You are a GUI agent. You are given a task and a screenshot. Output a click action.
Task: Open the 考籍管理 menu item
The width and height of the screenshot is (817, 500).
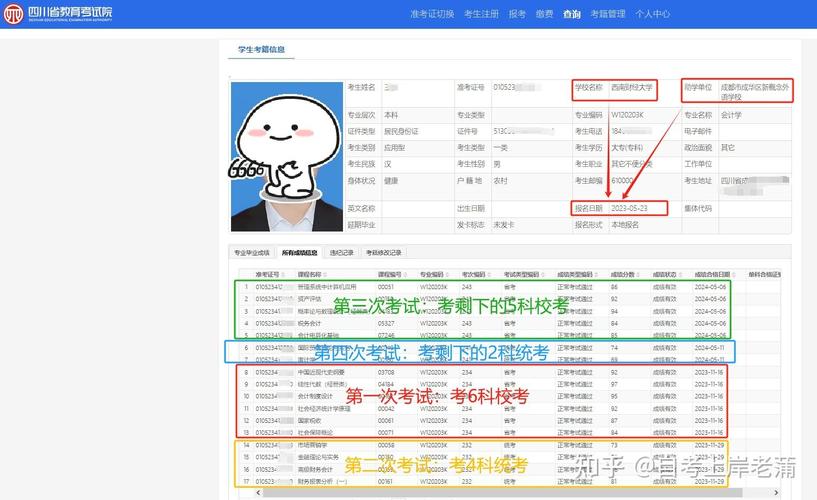(608, 14)
